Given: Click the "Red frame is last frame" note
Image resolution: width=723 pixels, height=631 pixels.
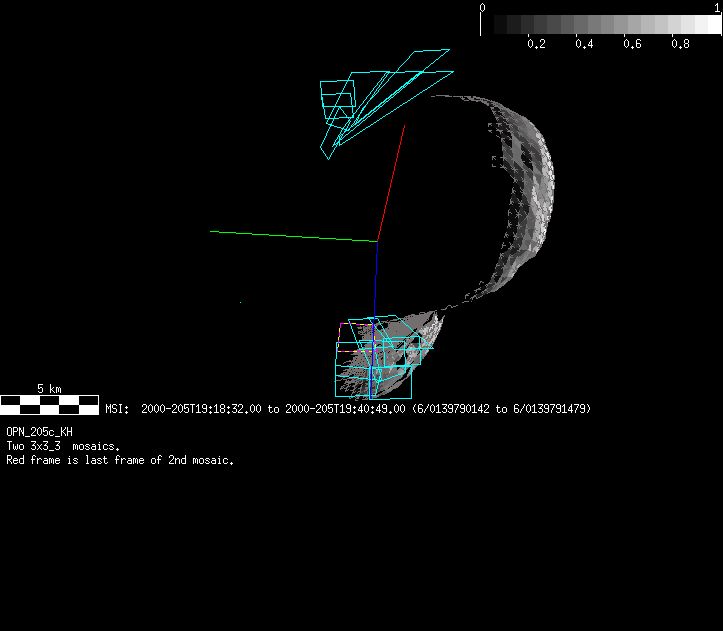Looking at the screenshot, I should (120, 460).
